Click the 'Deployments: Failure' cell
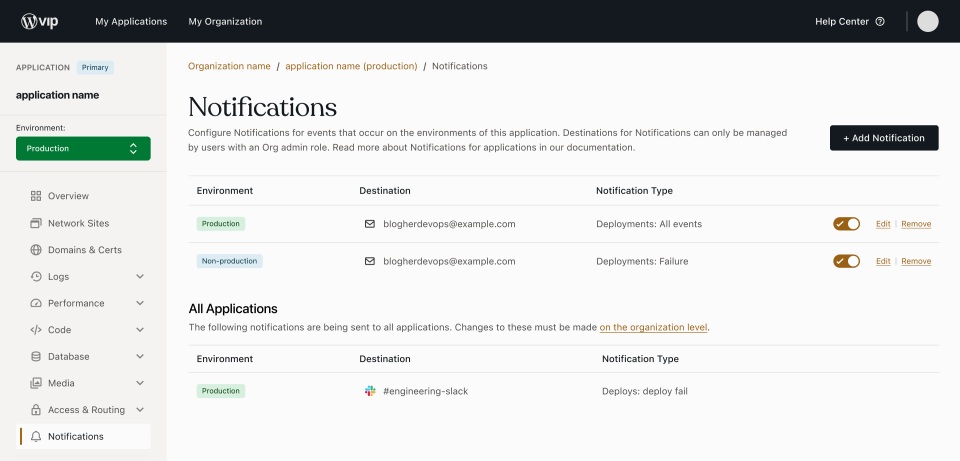 click(642, 261)
